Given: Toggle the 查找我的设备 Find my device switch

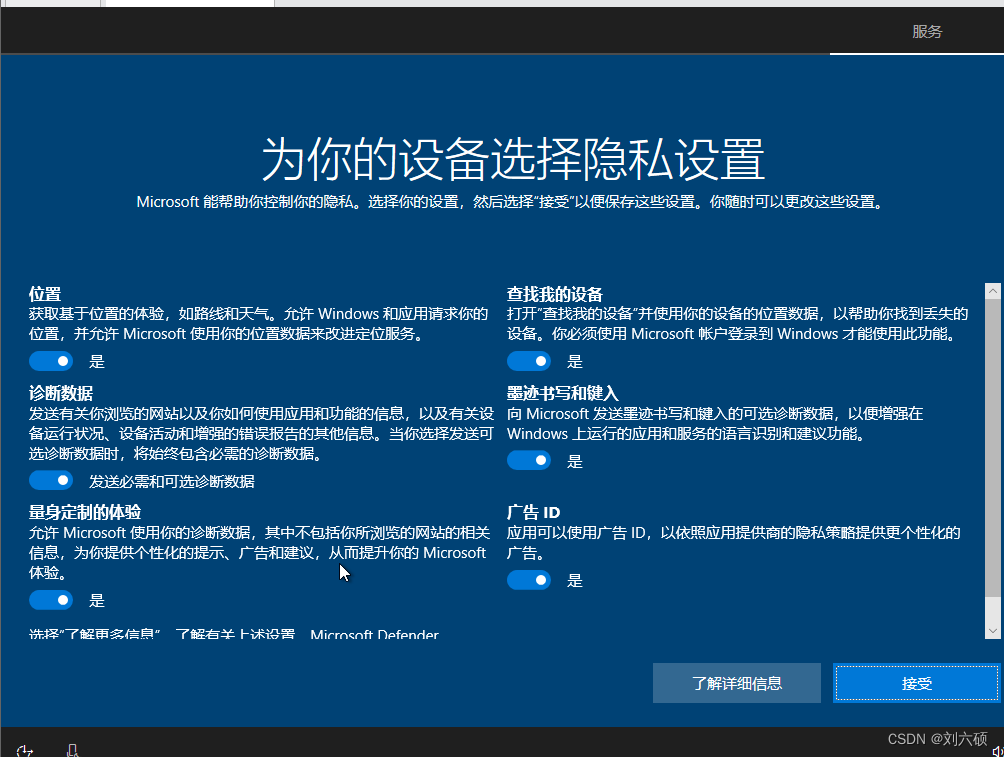Looking at the screenshot, I should coord(529,361).
